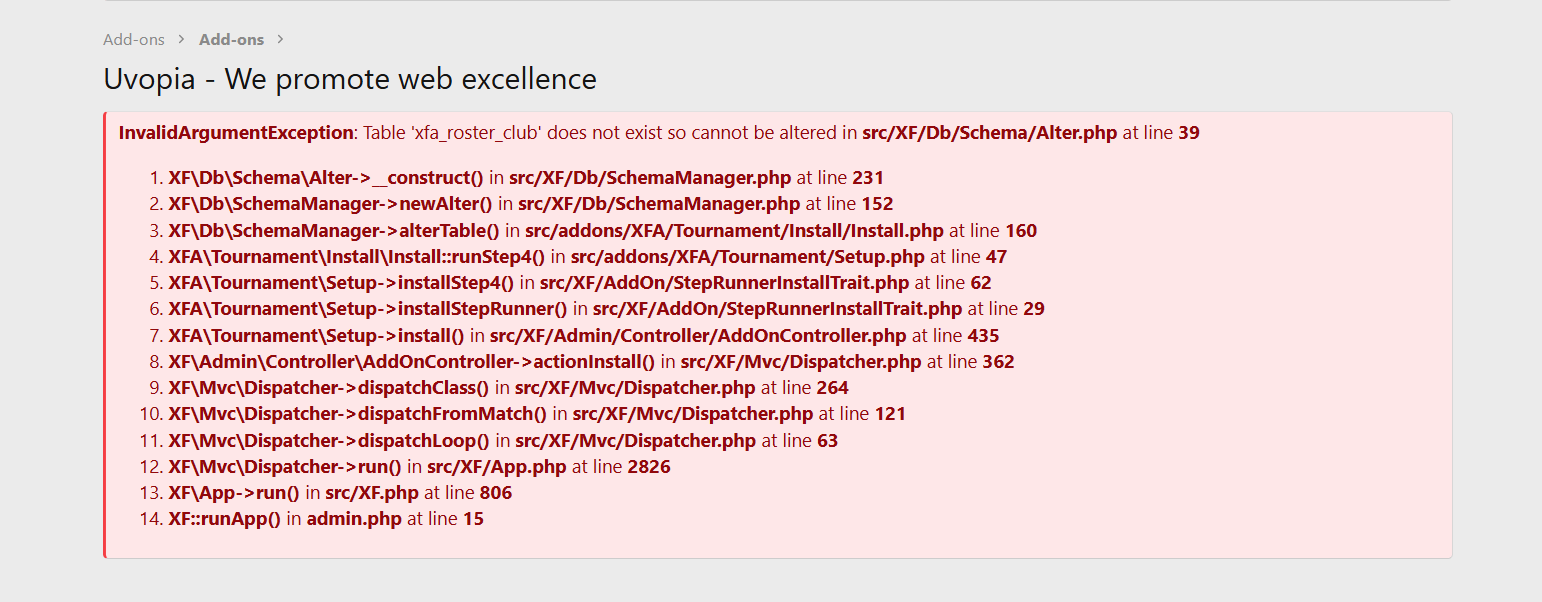Open the first Add-ons breadcrumb link
This screenshot has height=602, width=1542.
pyautogui.click(x=134, y=40)
